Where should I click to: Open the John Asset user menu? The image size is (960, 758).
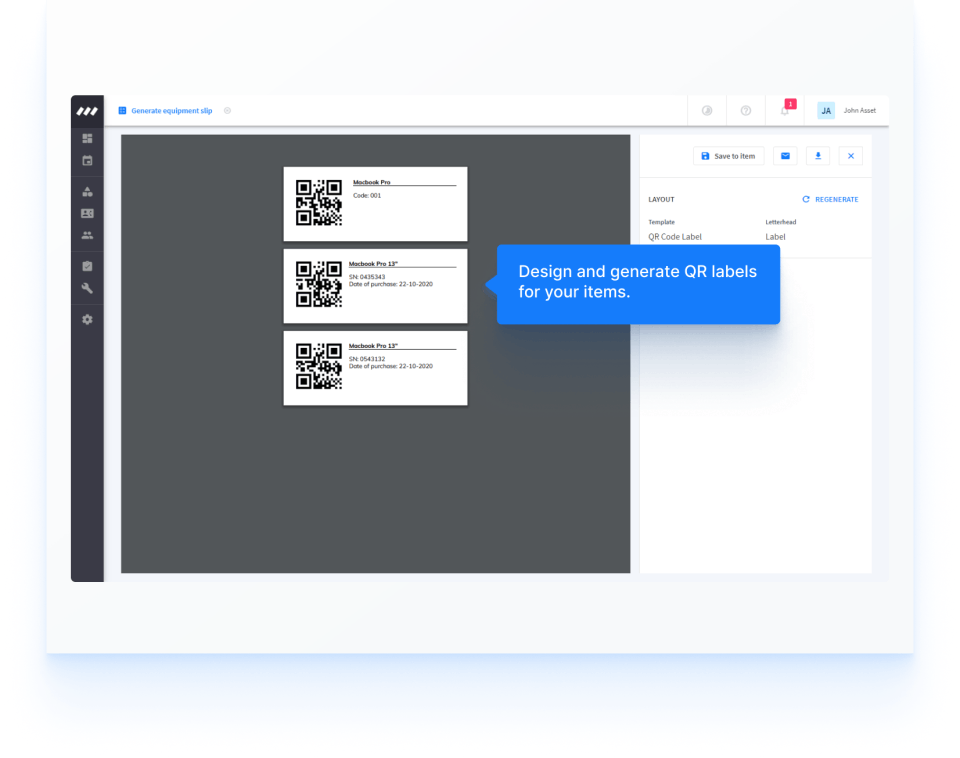click(x=860, y=111)
